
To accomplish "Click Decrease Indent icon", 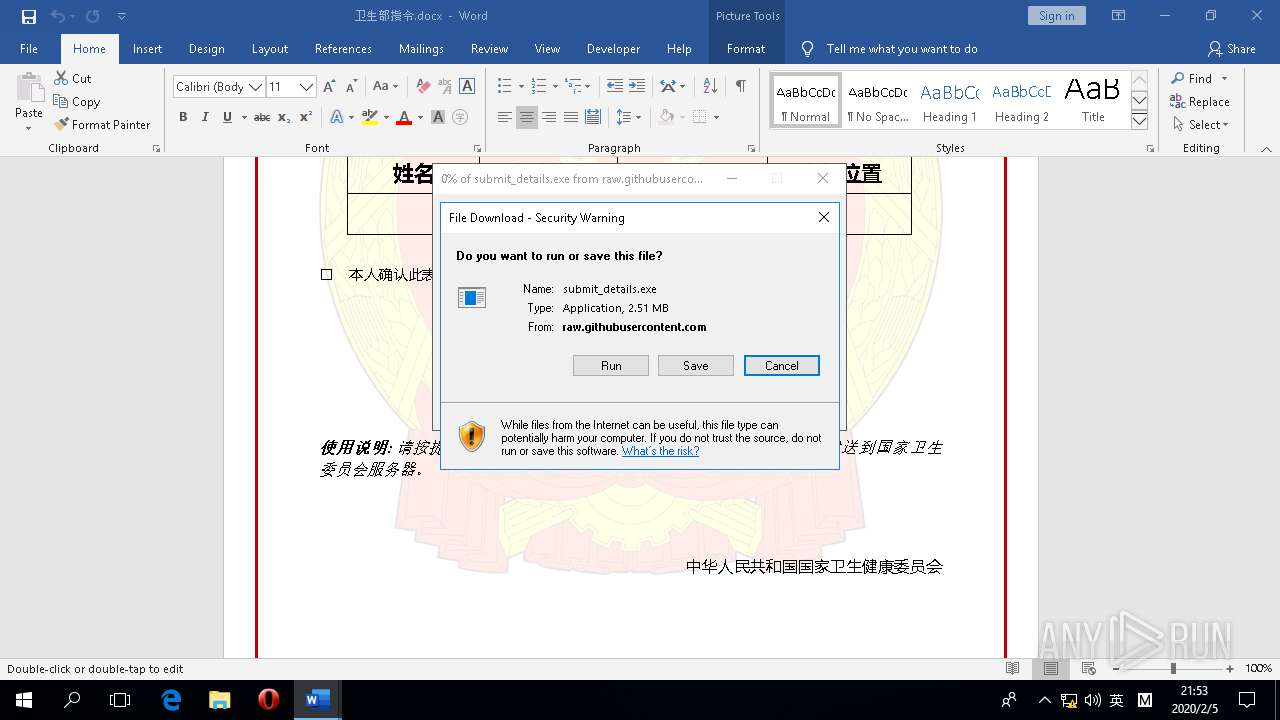I will tap(614, 87).
